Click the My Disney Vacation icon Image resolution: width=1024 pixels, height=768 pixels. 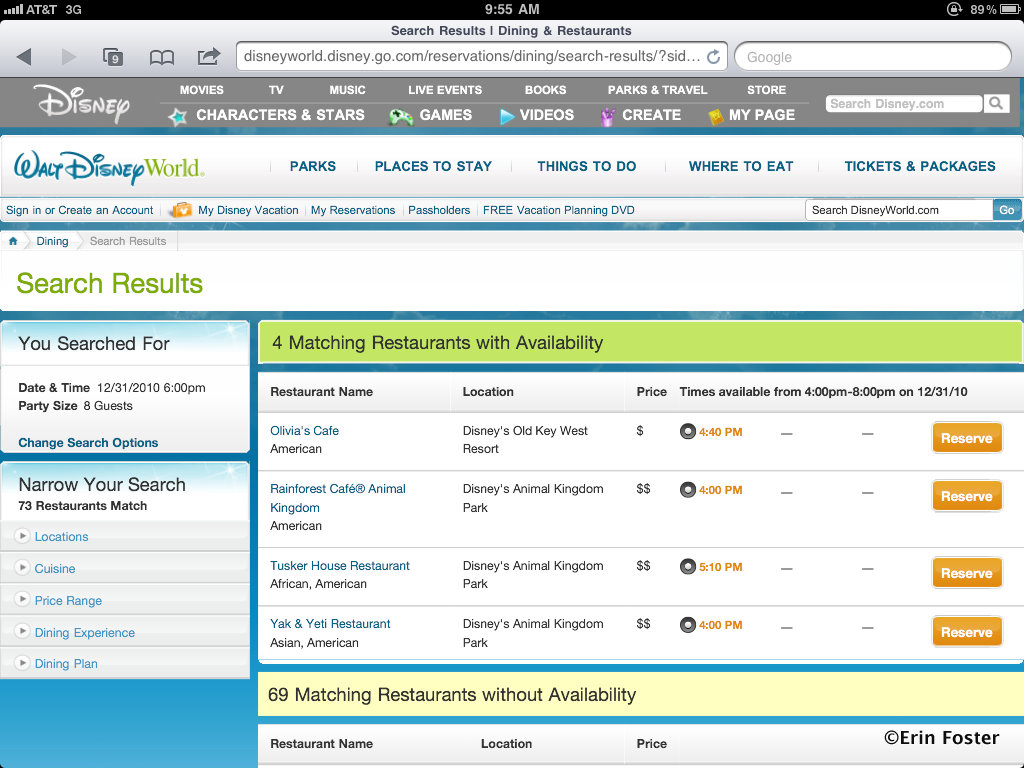click(181, 210)
